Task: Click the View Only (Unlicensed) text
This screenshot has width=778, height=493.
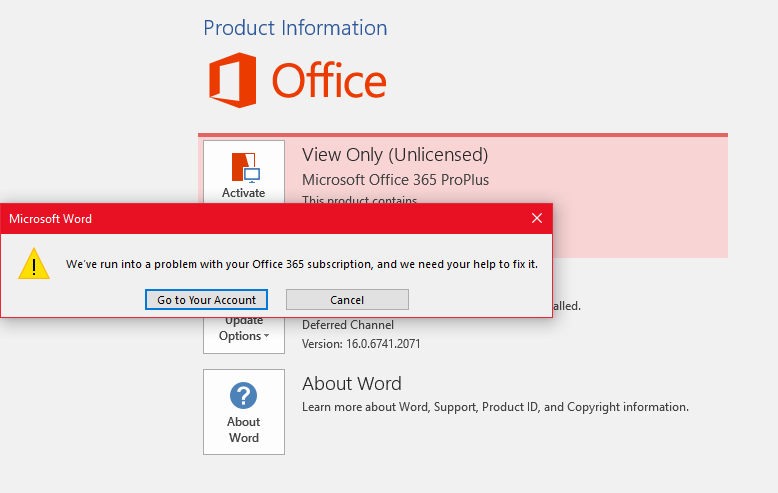Action: 395,155
